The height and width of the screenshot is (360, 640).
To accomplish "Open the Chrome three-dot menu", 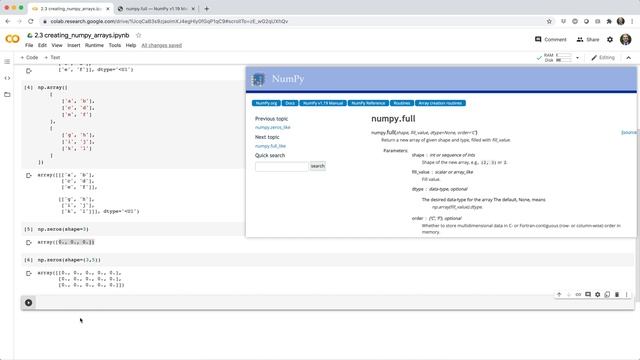I will click(x=632, y=21).
